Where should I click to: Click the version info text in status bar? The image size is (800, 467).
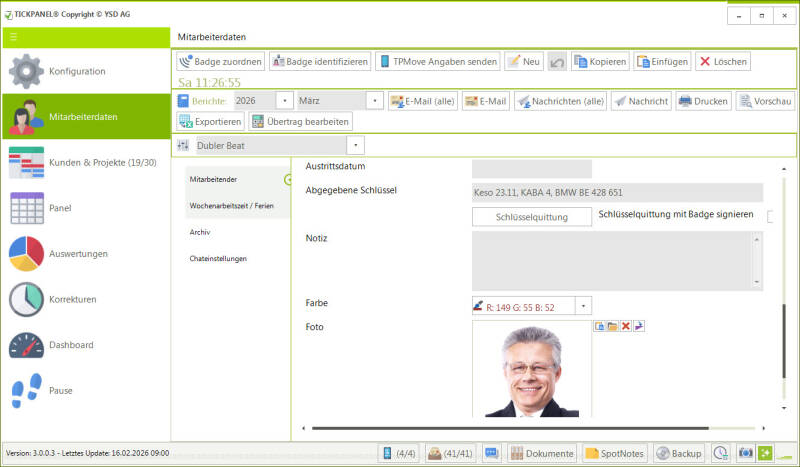click(87, 453)
